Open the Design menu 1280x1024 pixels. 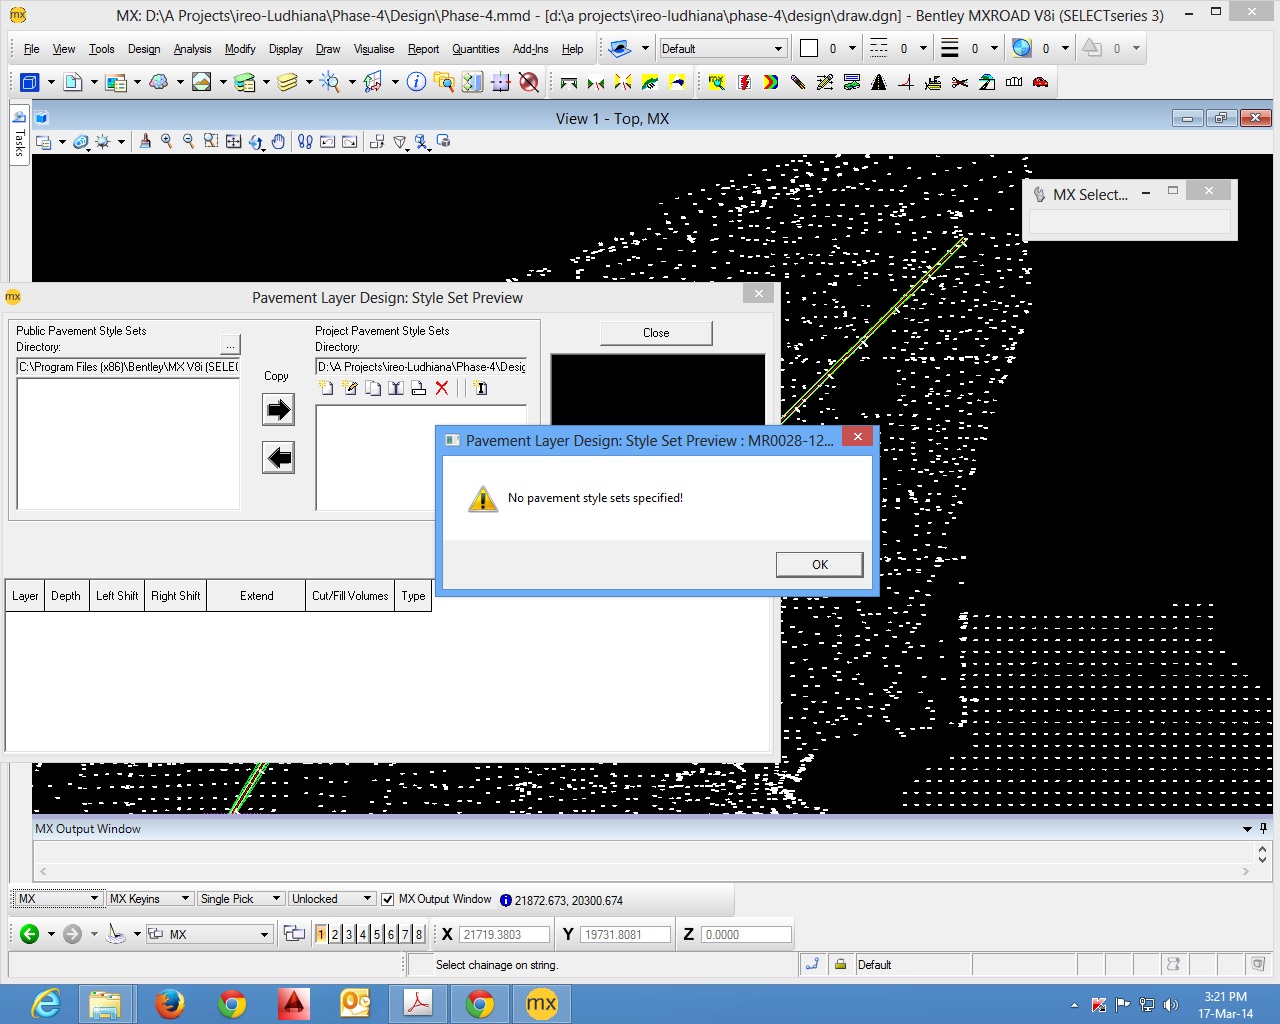pyautogui.click(x=144, y=49)
